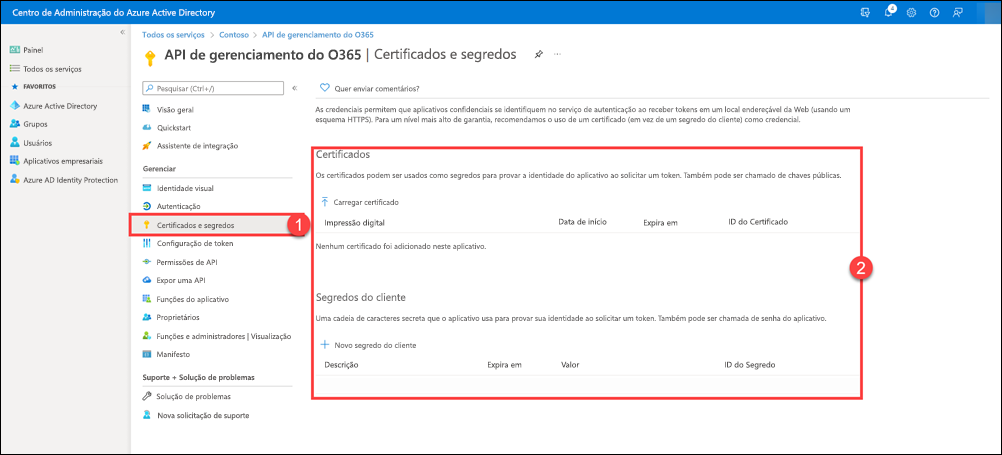
Task: Open the portal directory filter icon in header
Action: [865, 12]
